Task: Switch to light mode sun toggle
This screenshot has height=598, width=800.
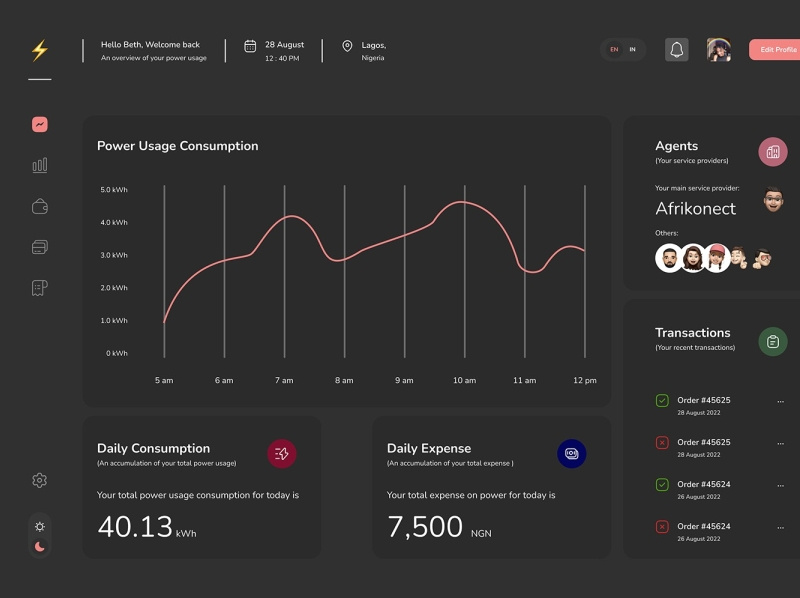Action: click(40, 526)
